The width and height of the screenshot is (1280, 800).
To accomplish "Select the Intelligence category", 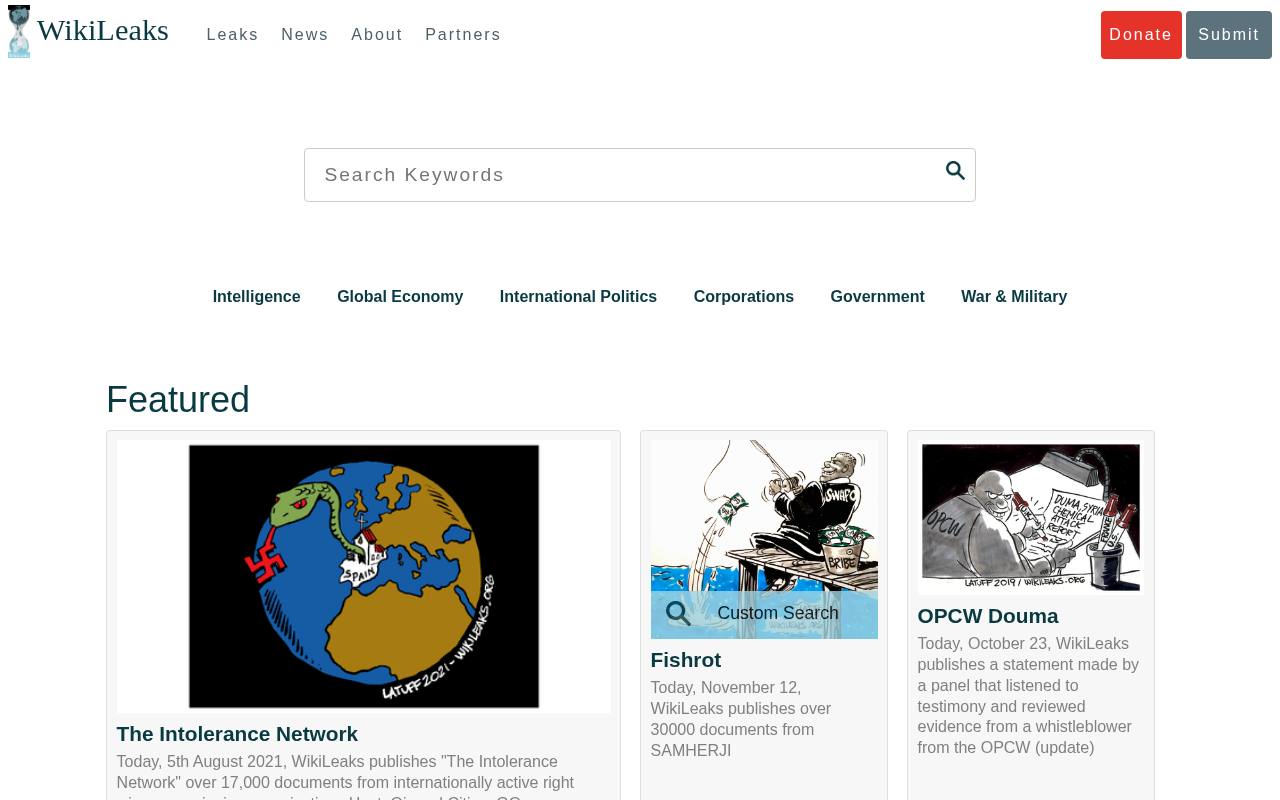I will tap(256, 297).
